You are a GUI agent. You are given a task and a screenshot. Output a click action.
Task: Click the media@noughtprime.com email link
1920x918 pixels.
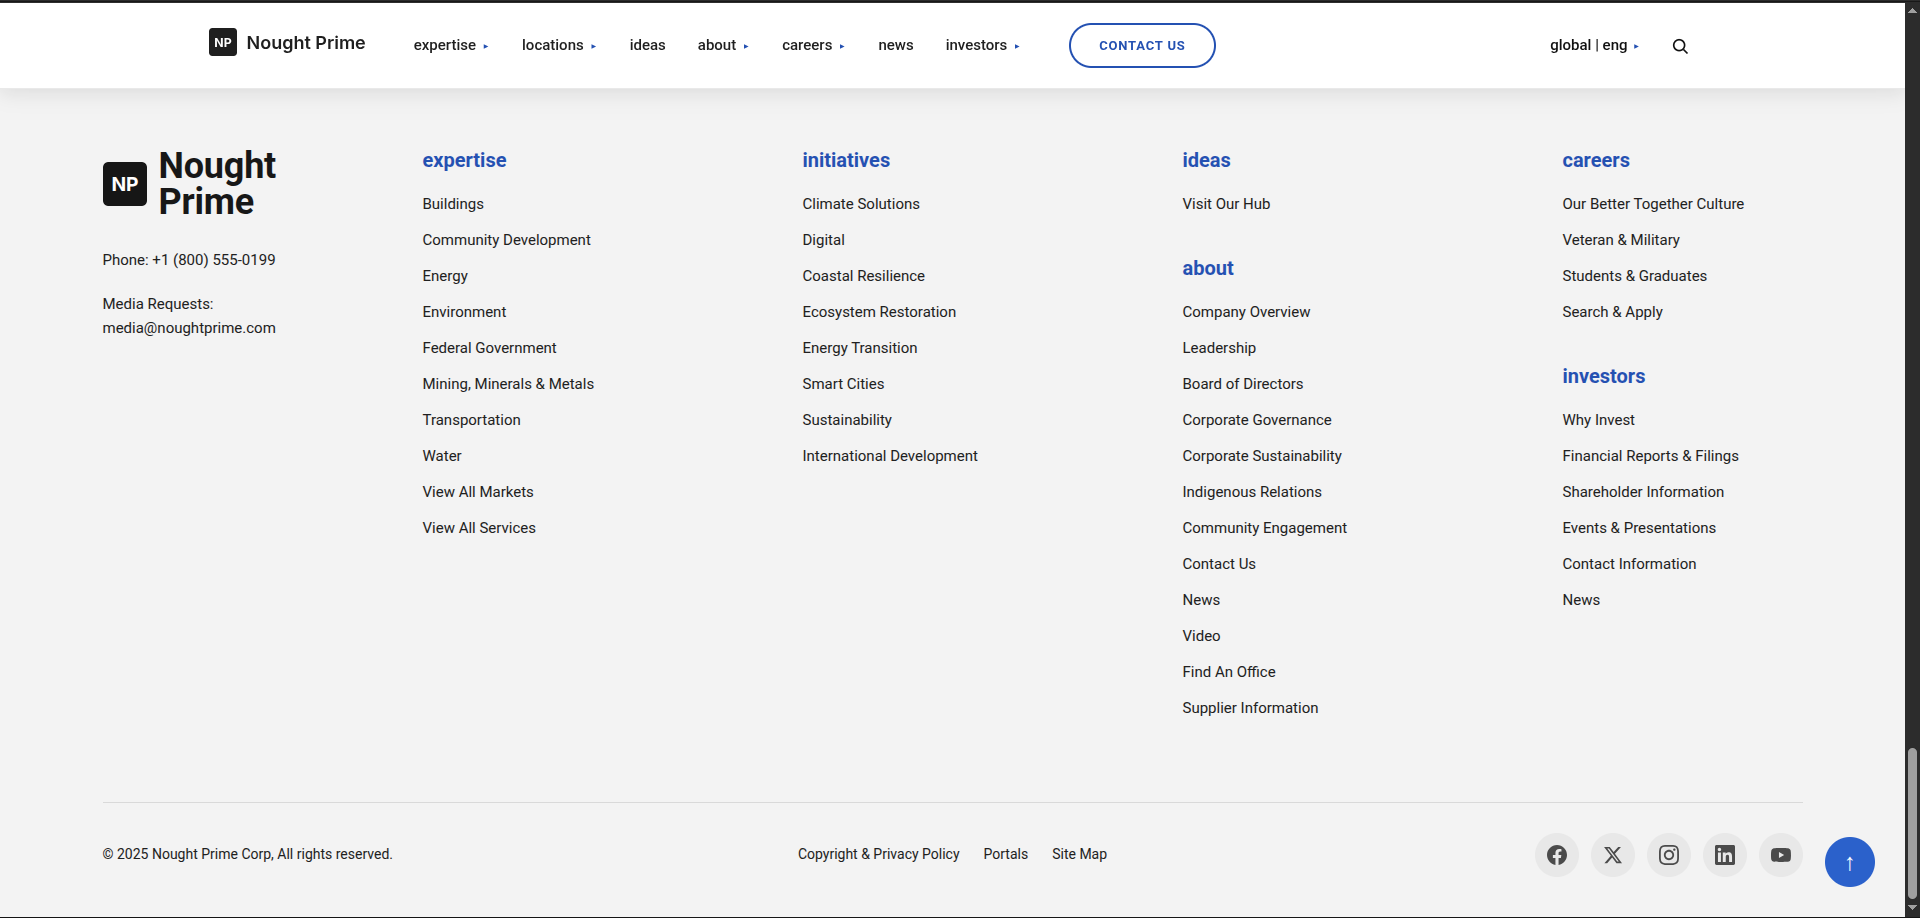[189, 327]
